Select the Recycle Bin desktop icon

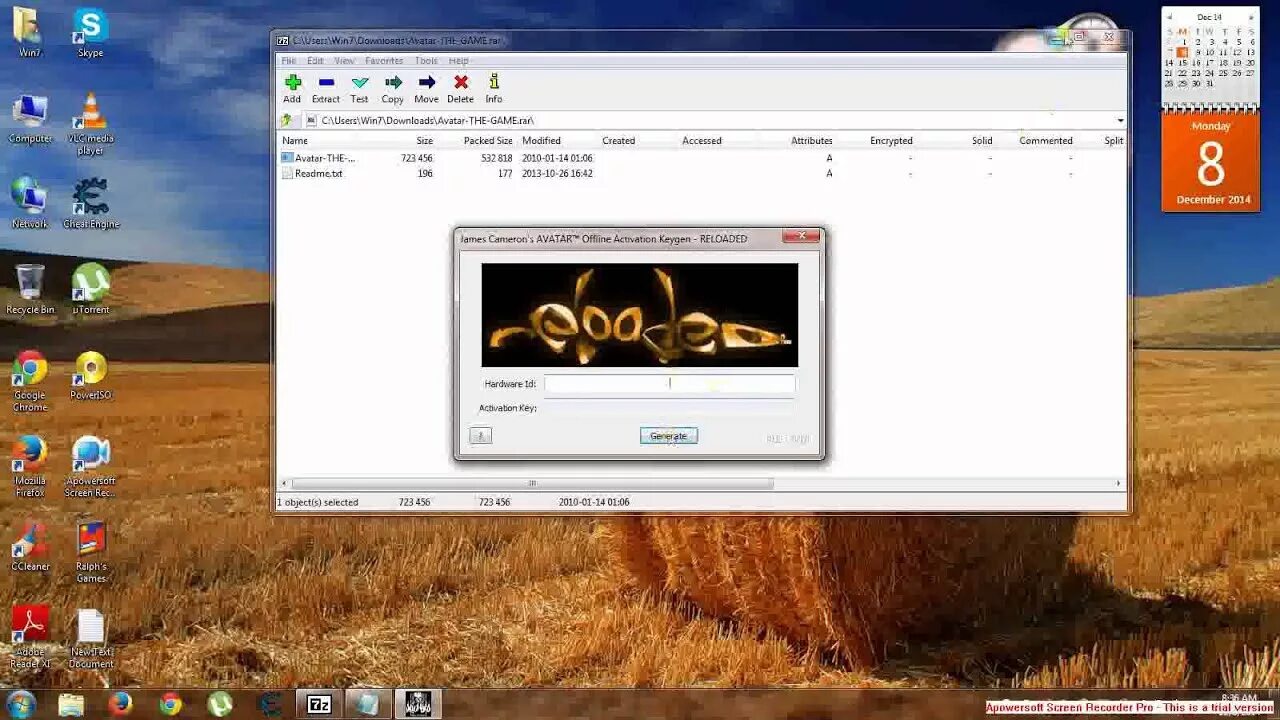(30, 290)
